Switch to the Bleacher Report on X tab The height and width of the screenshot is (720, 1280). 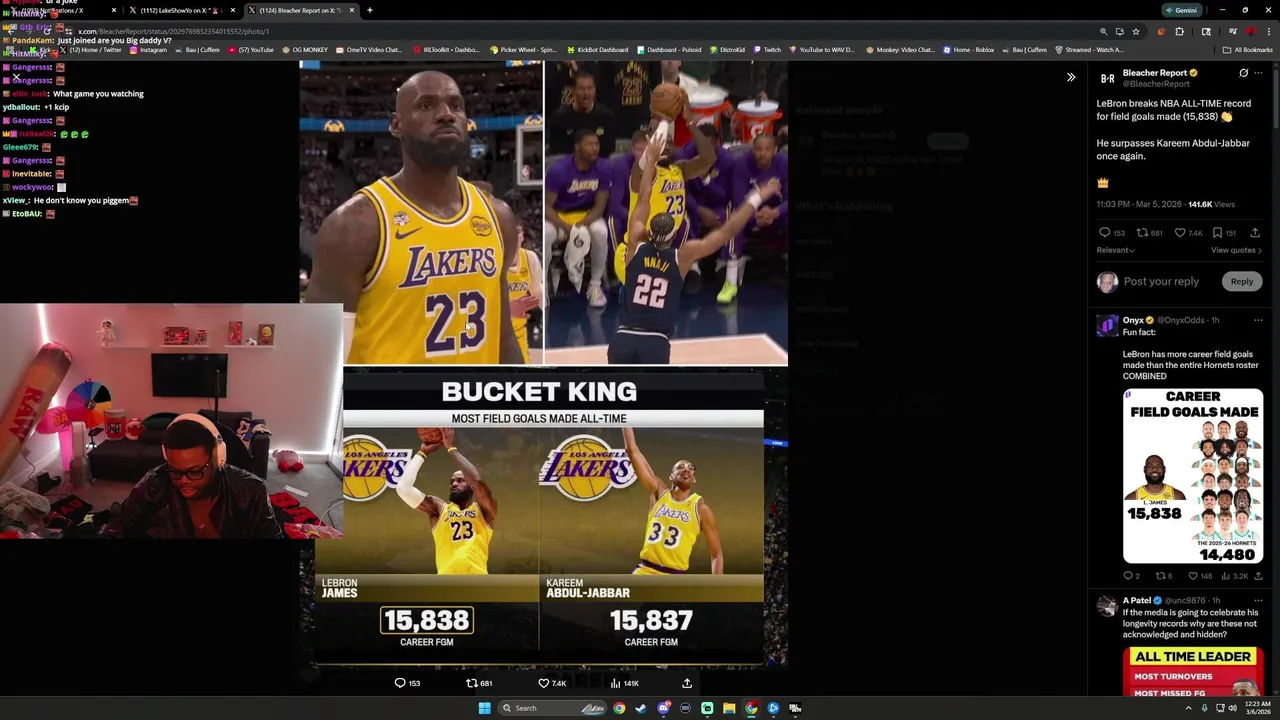click(301, 10)
